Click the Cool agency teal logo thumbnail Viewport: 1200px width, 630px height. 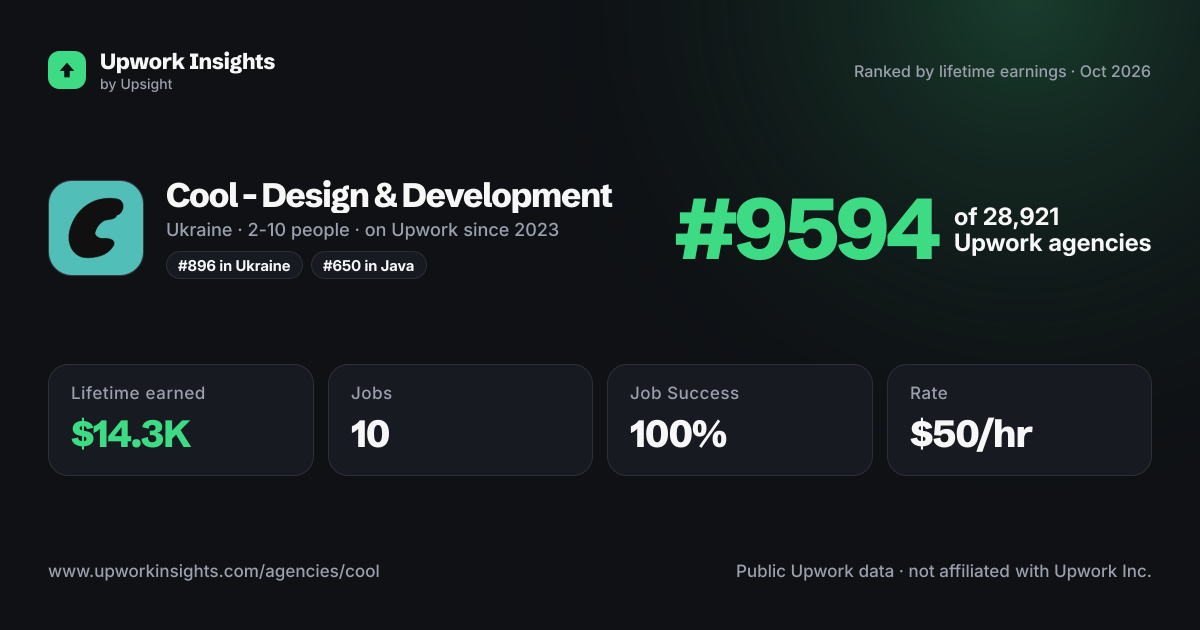(96, 228)
